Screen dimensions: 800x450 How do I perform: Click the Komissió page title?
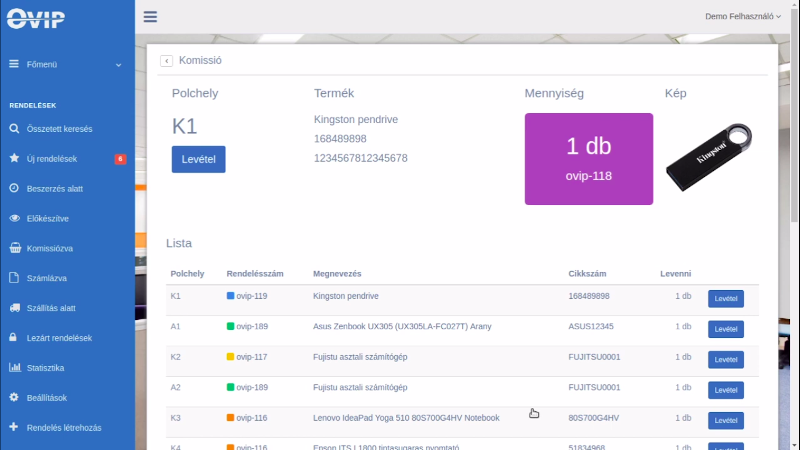(200, 60)
